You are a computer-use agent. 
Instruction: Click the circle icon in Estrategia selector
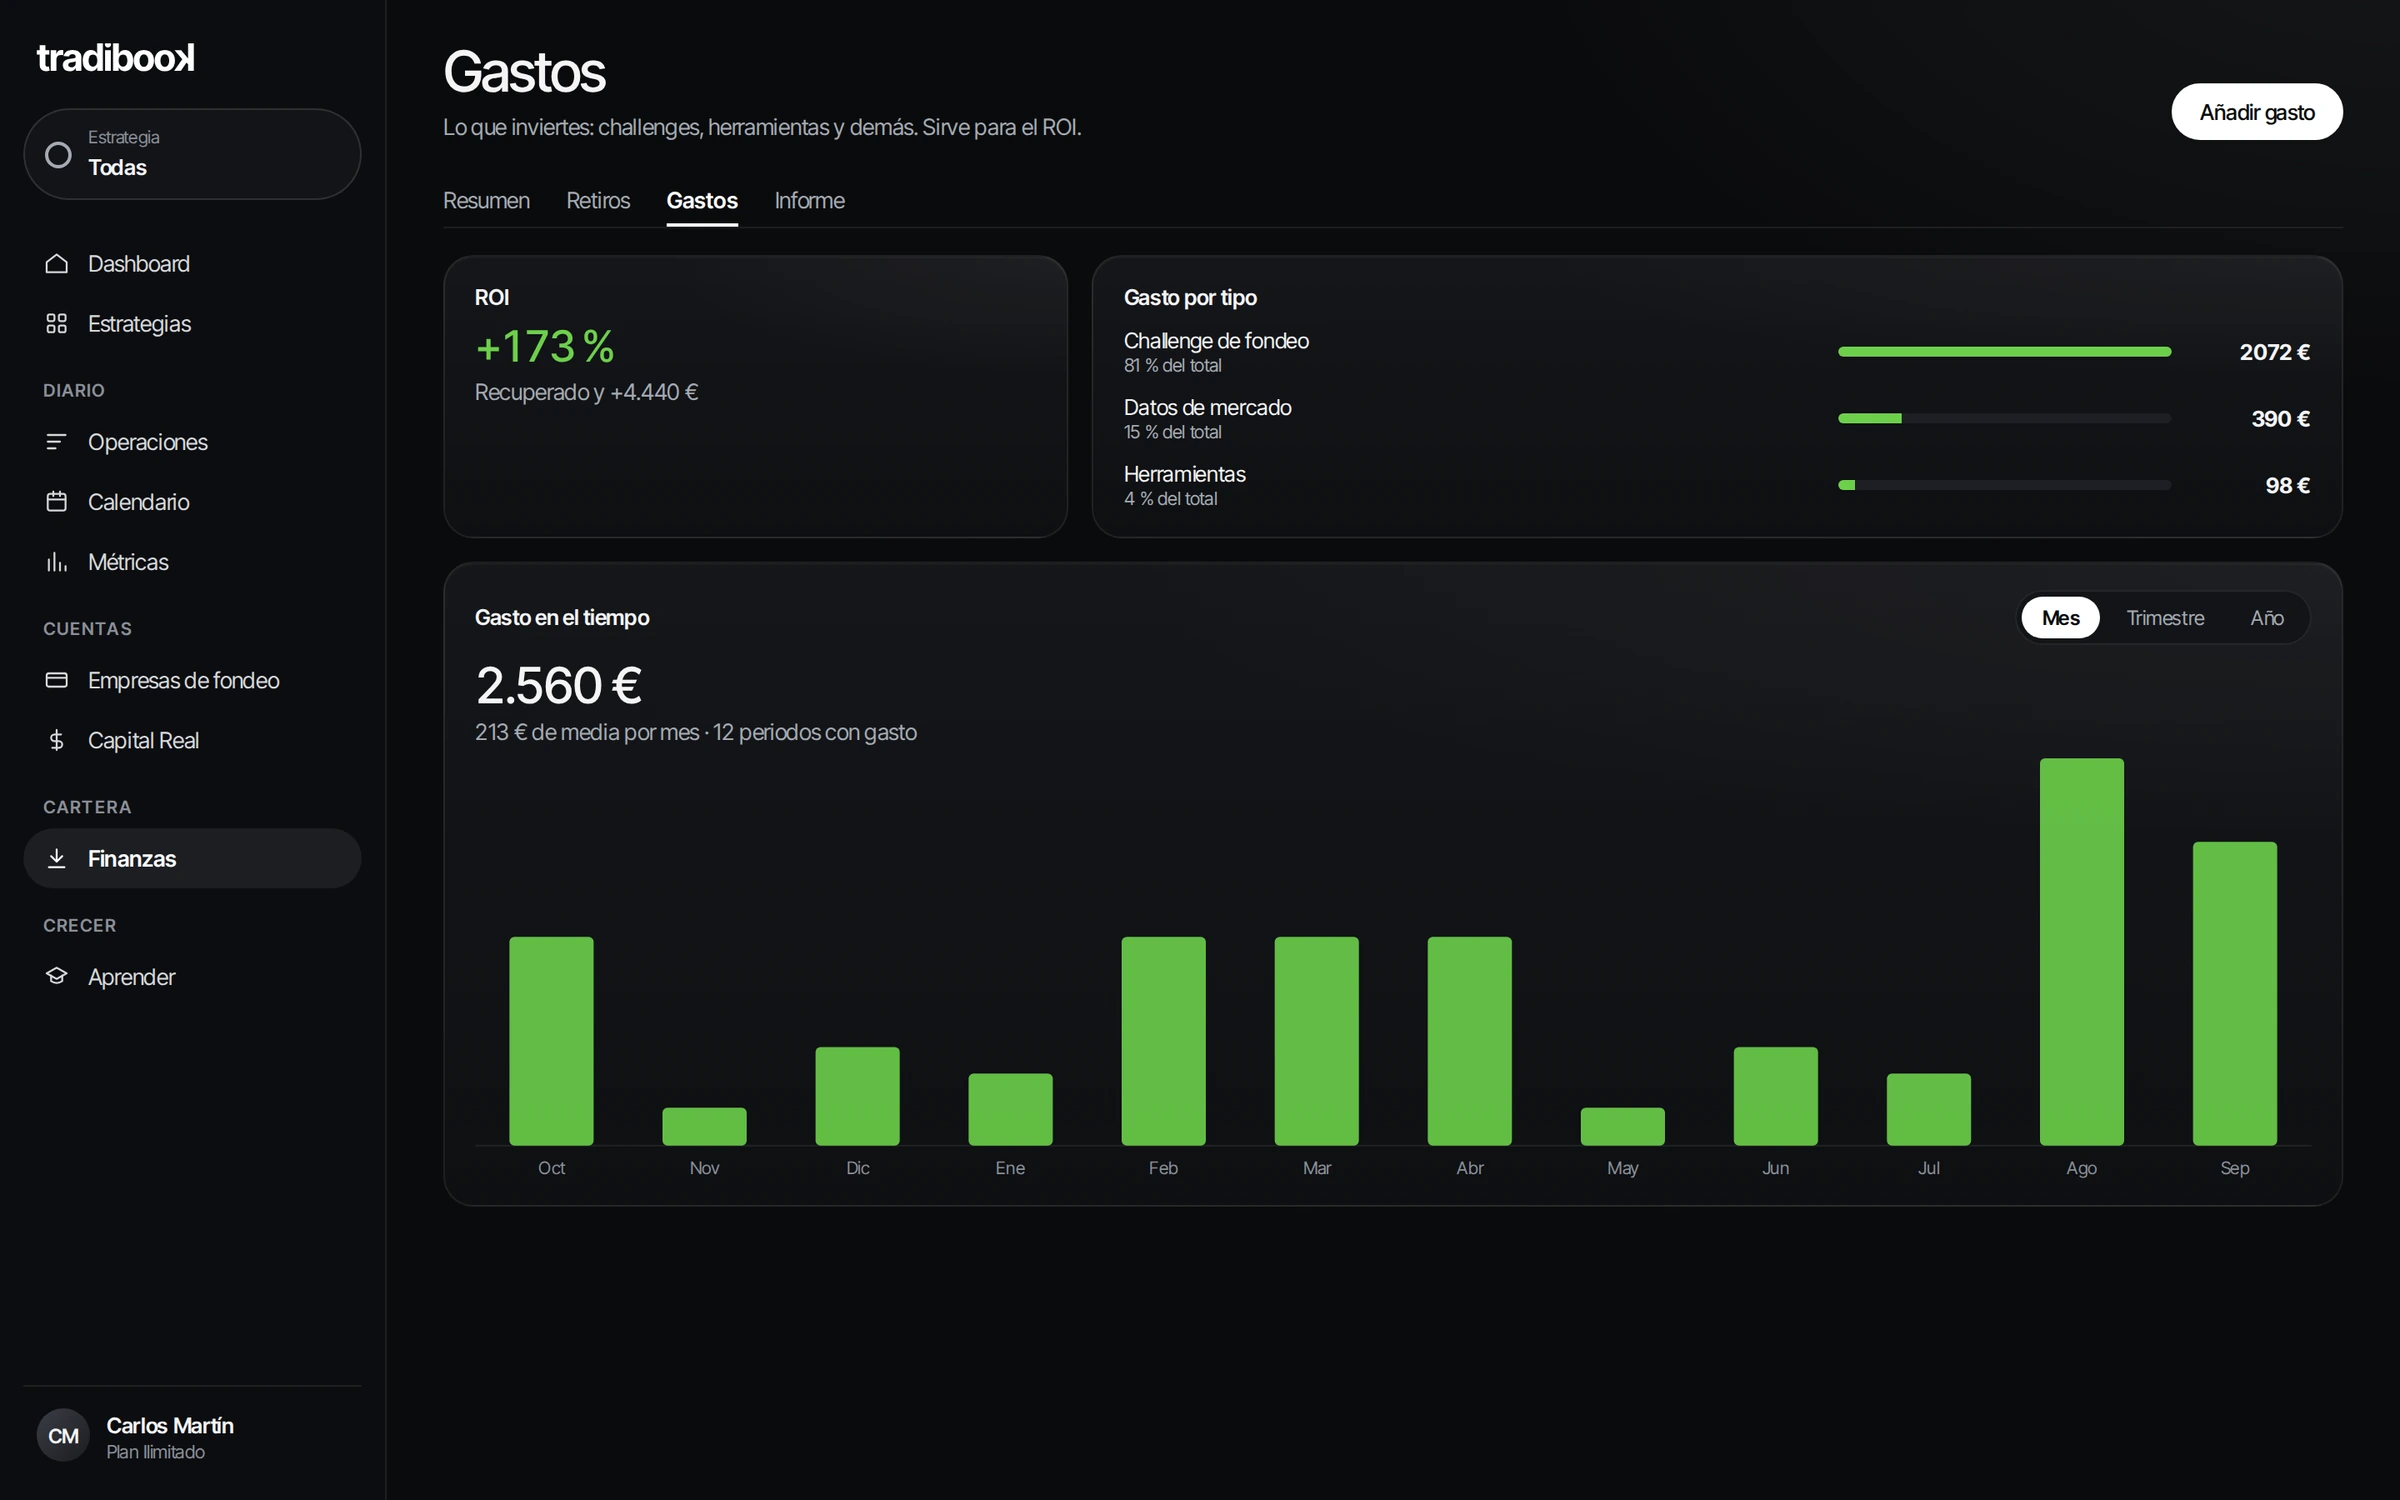(x=59, y=154)
